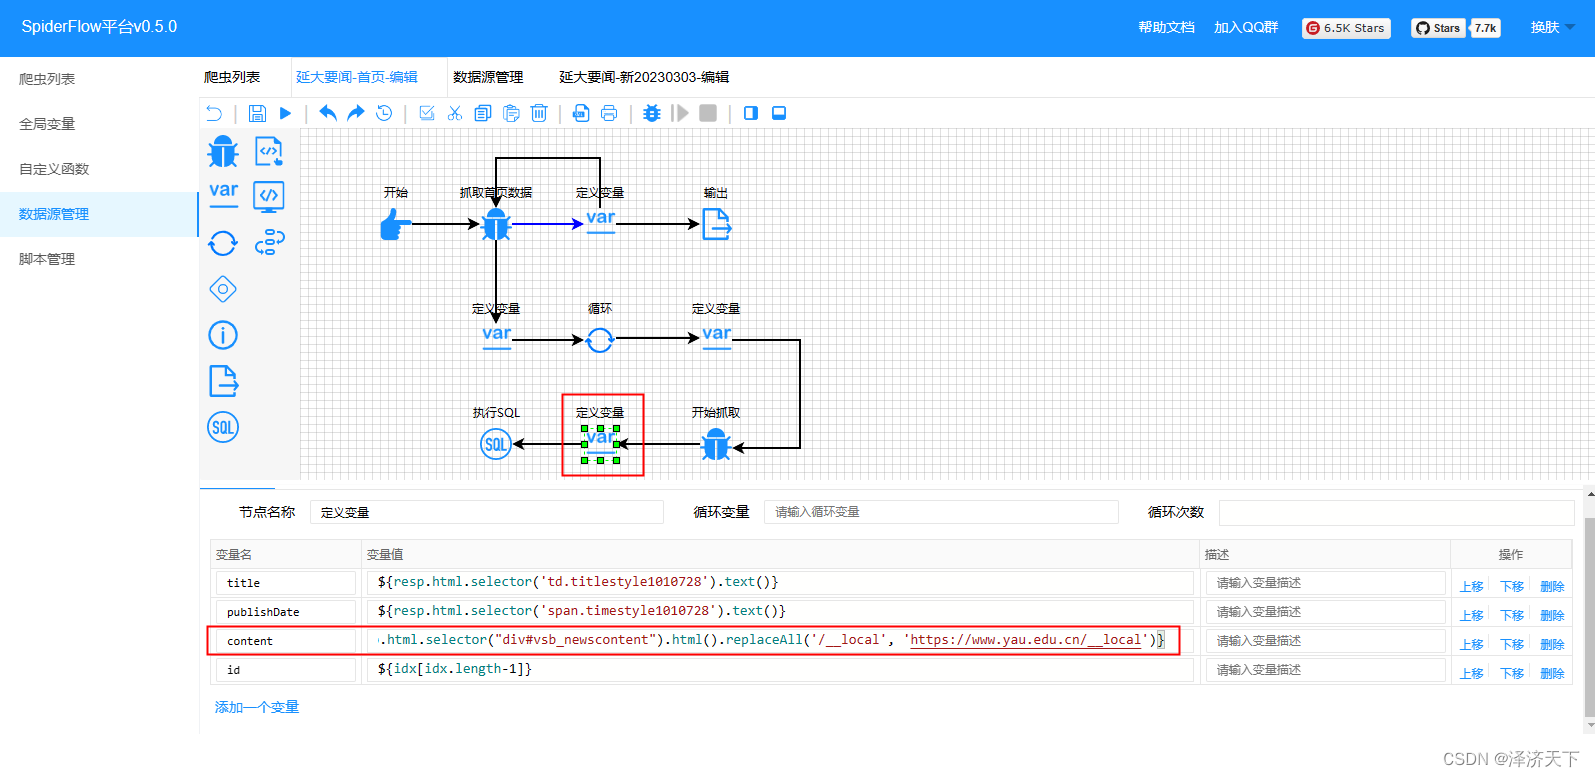This screenshot has width=1595, height=777.
Task: Pick the sub-process flow node in palette
Action: [269, 243]
